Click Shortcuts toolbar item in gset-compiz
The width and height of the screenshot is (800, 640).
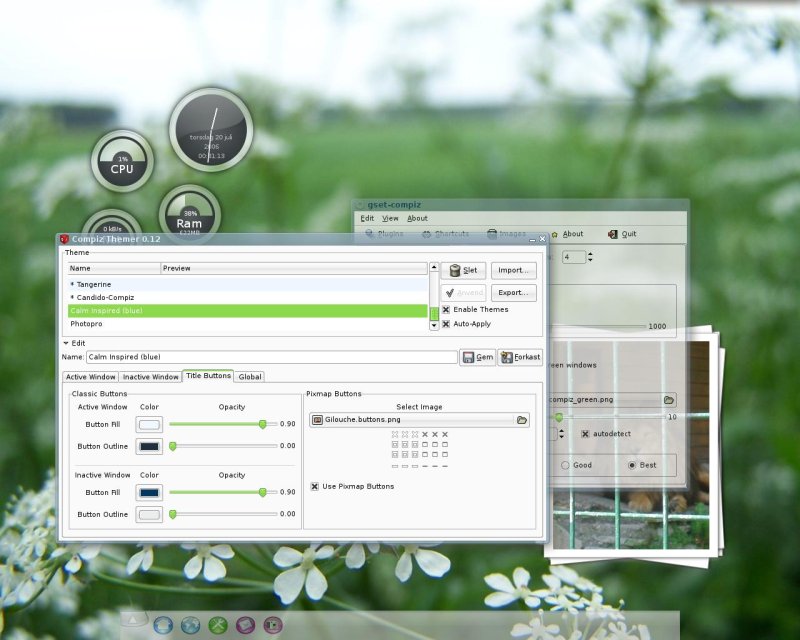coord(445,234)
